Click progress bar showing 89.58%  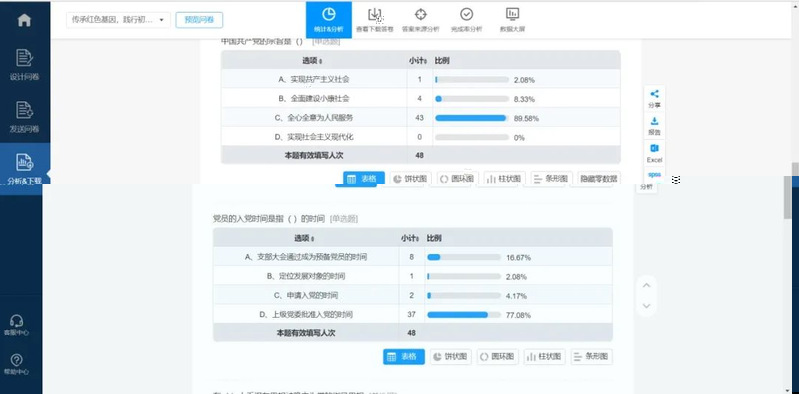[472, 118]
